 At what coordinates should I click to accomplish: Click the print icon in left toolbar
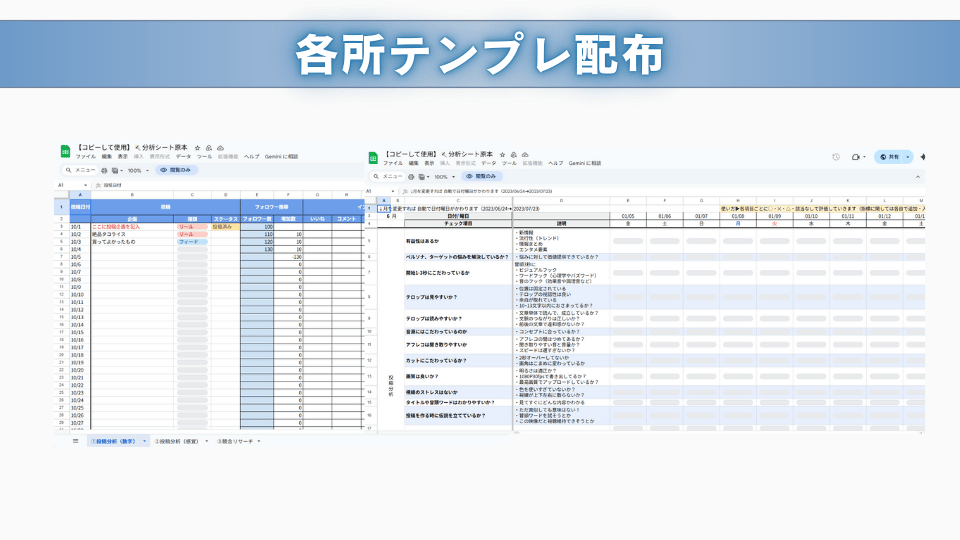tap(103, 171)
